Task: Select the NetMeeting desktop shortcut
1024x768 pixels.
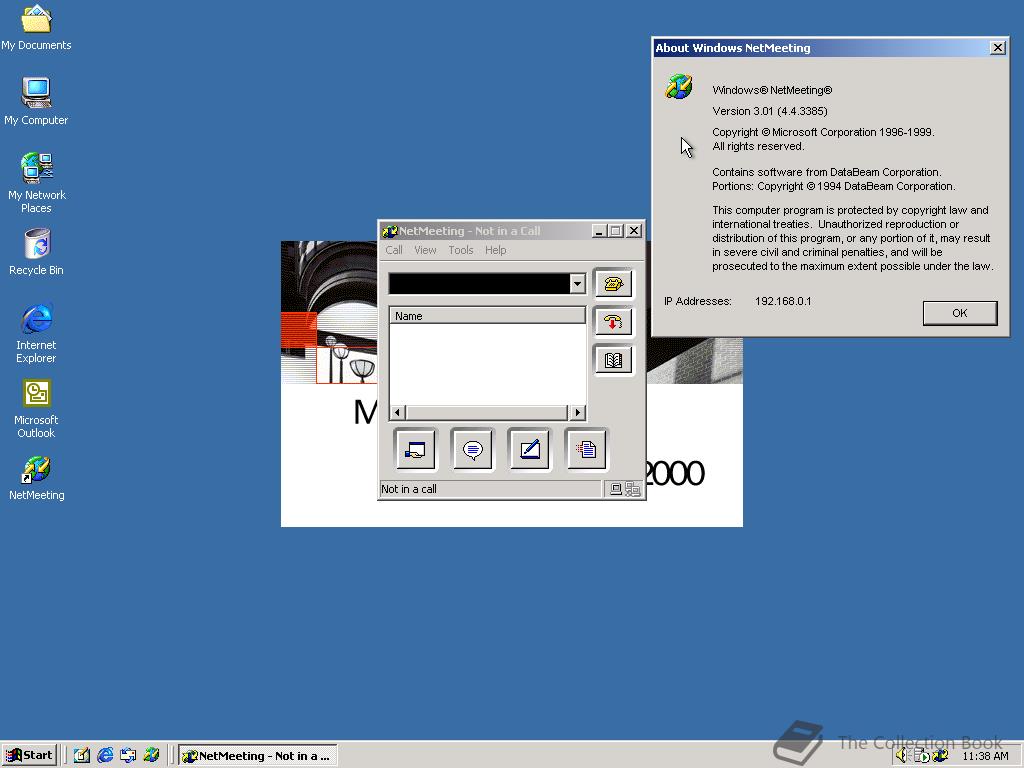Action: point(36,478)
